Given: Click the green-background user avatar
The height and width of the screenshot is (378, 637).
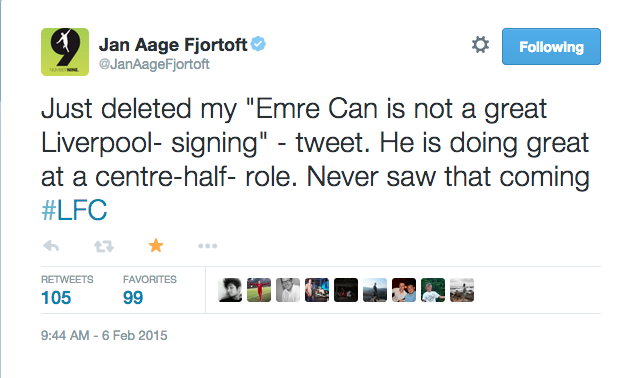Looking at the screenshot, I should click(433, 290).
